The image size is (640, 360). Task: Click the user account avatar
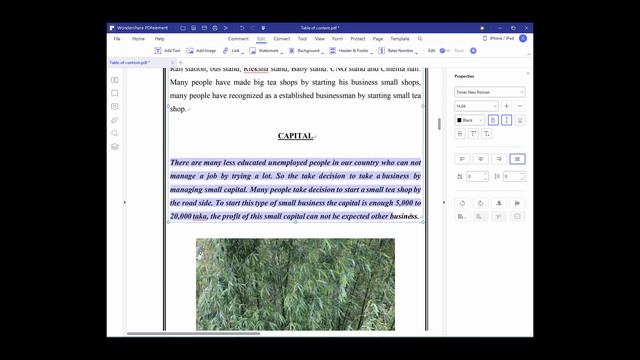coord(523,38)
